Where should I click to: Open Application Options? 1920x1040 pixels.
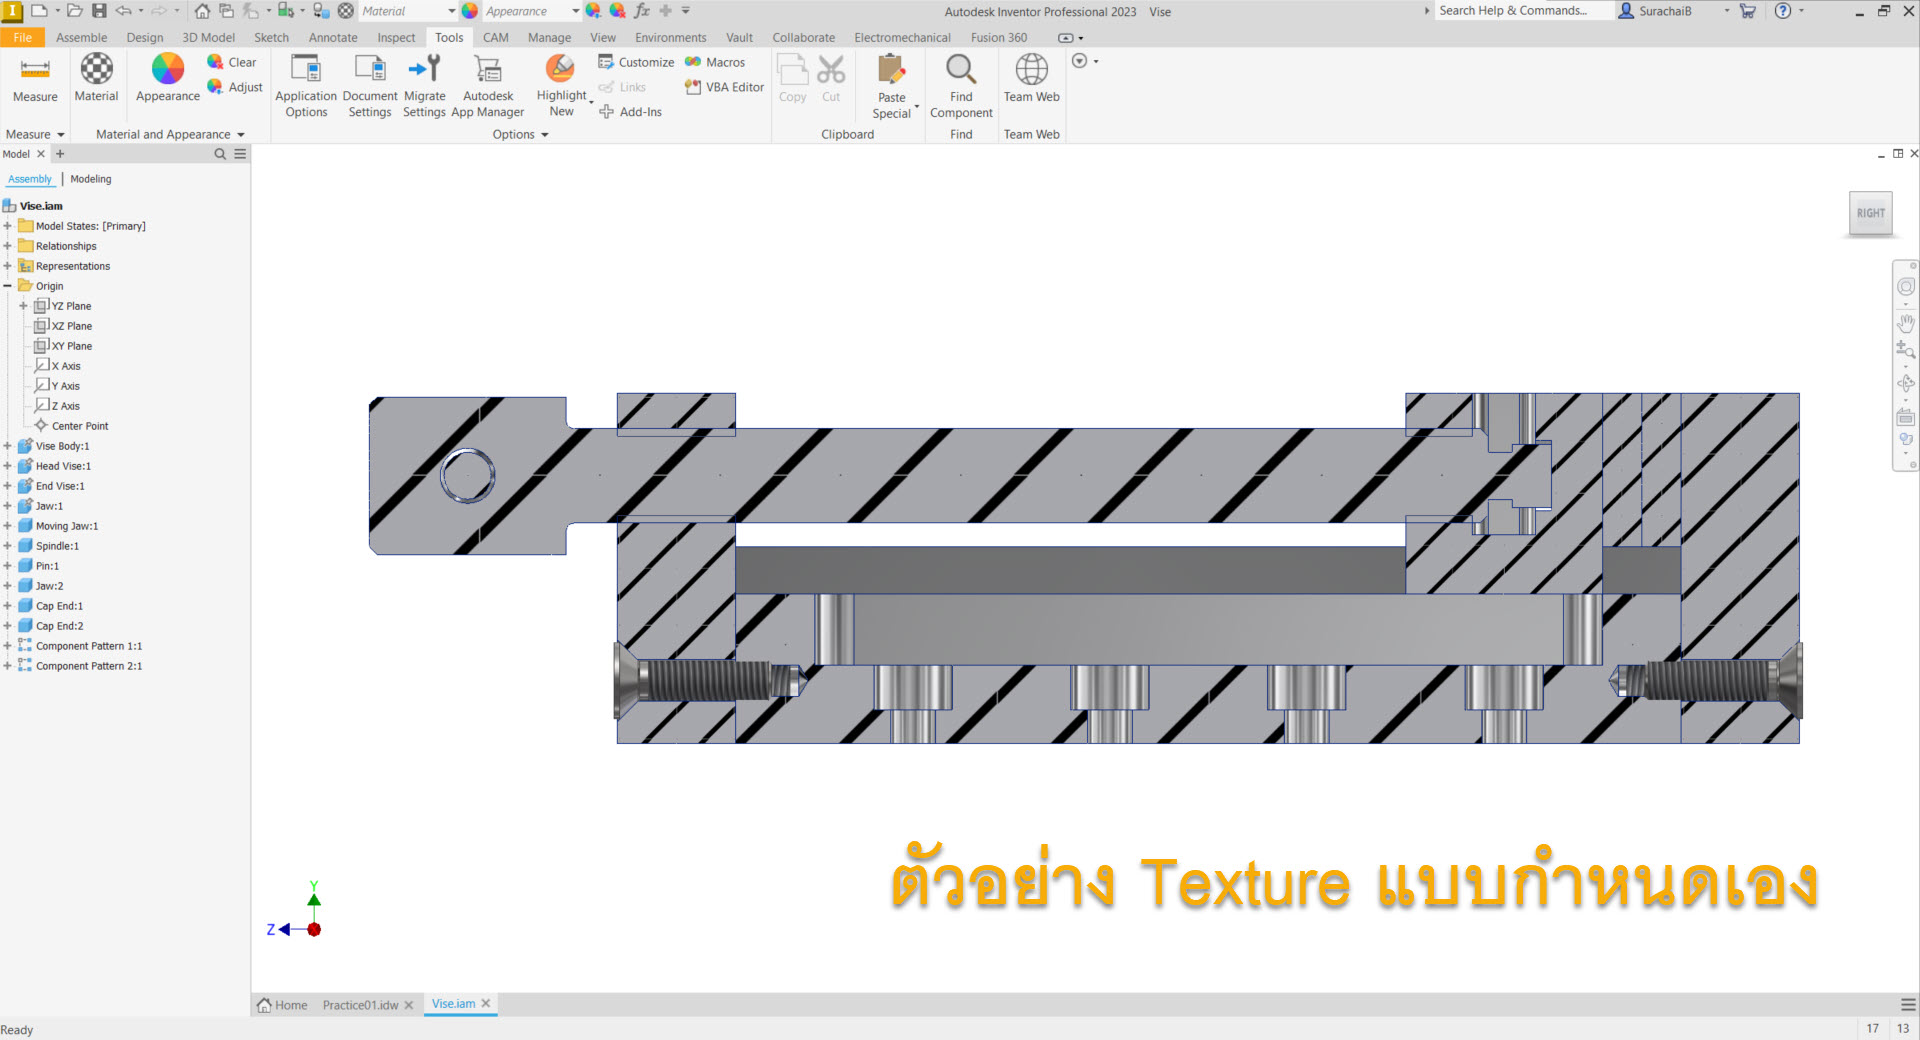point(306,70)
